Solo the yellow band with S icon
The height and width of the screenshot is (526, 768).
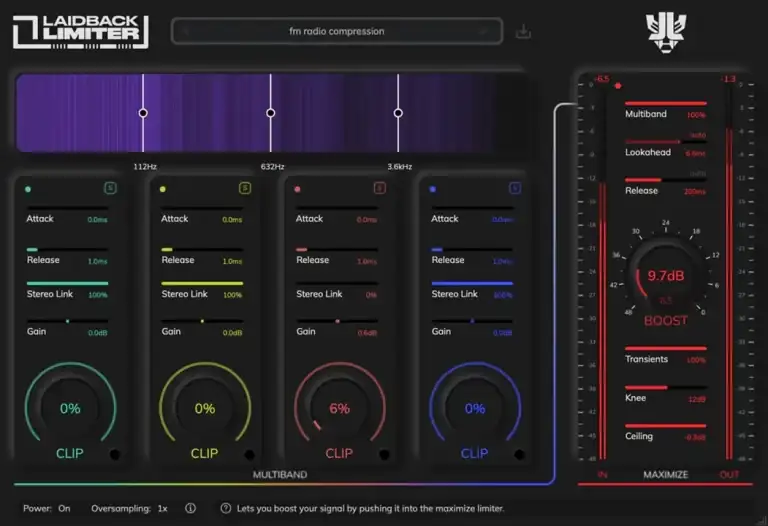[x=245, y=188]
